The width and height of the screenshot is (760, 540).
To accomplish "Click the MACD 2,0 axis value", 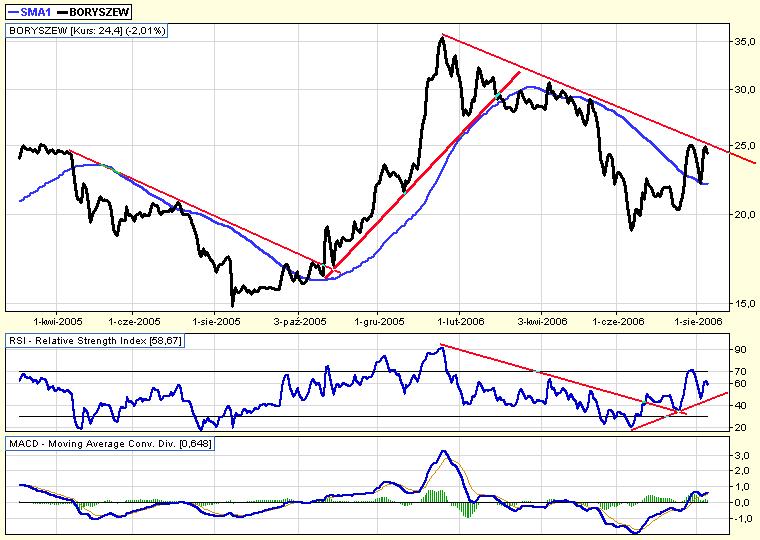I will (742, 471).
